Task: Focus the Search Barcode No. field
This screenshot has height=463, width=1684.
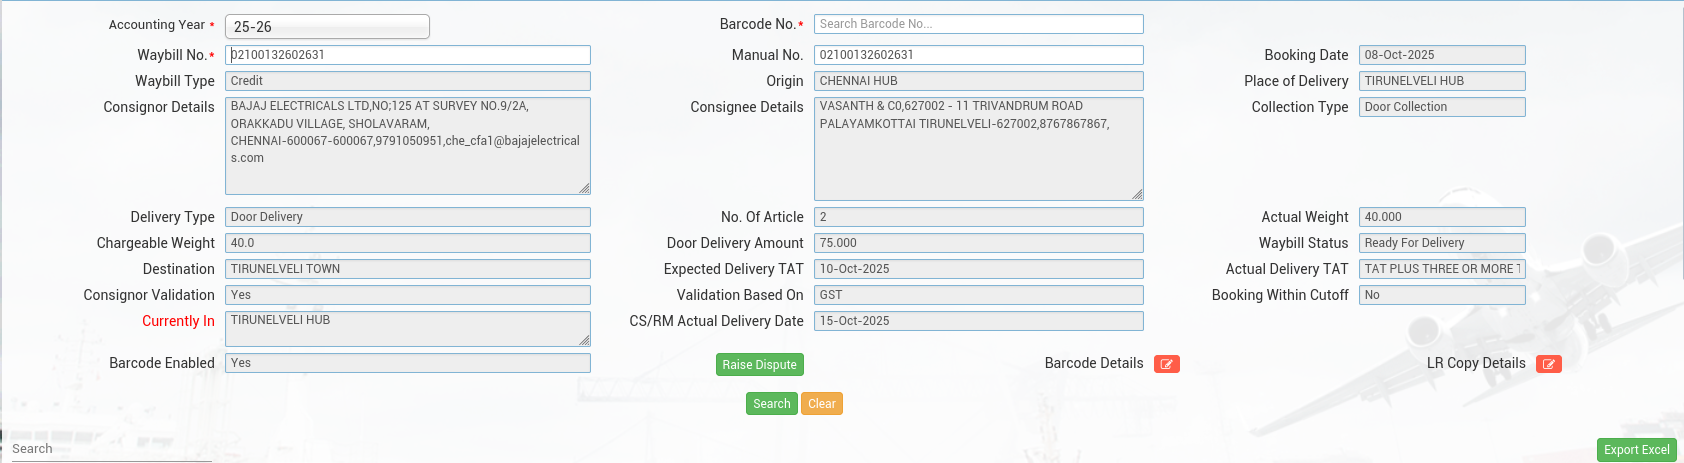Action: coord(978,24)
